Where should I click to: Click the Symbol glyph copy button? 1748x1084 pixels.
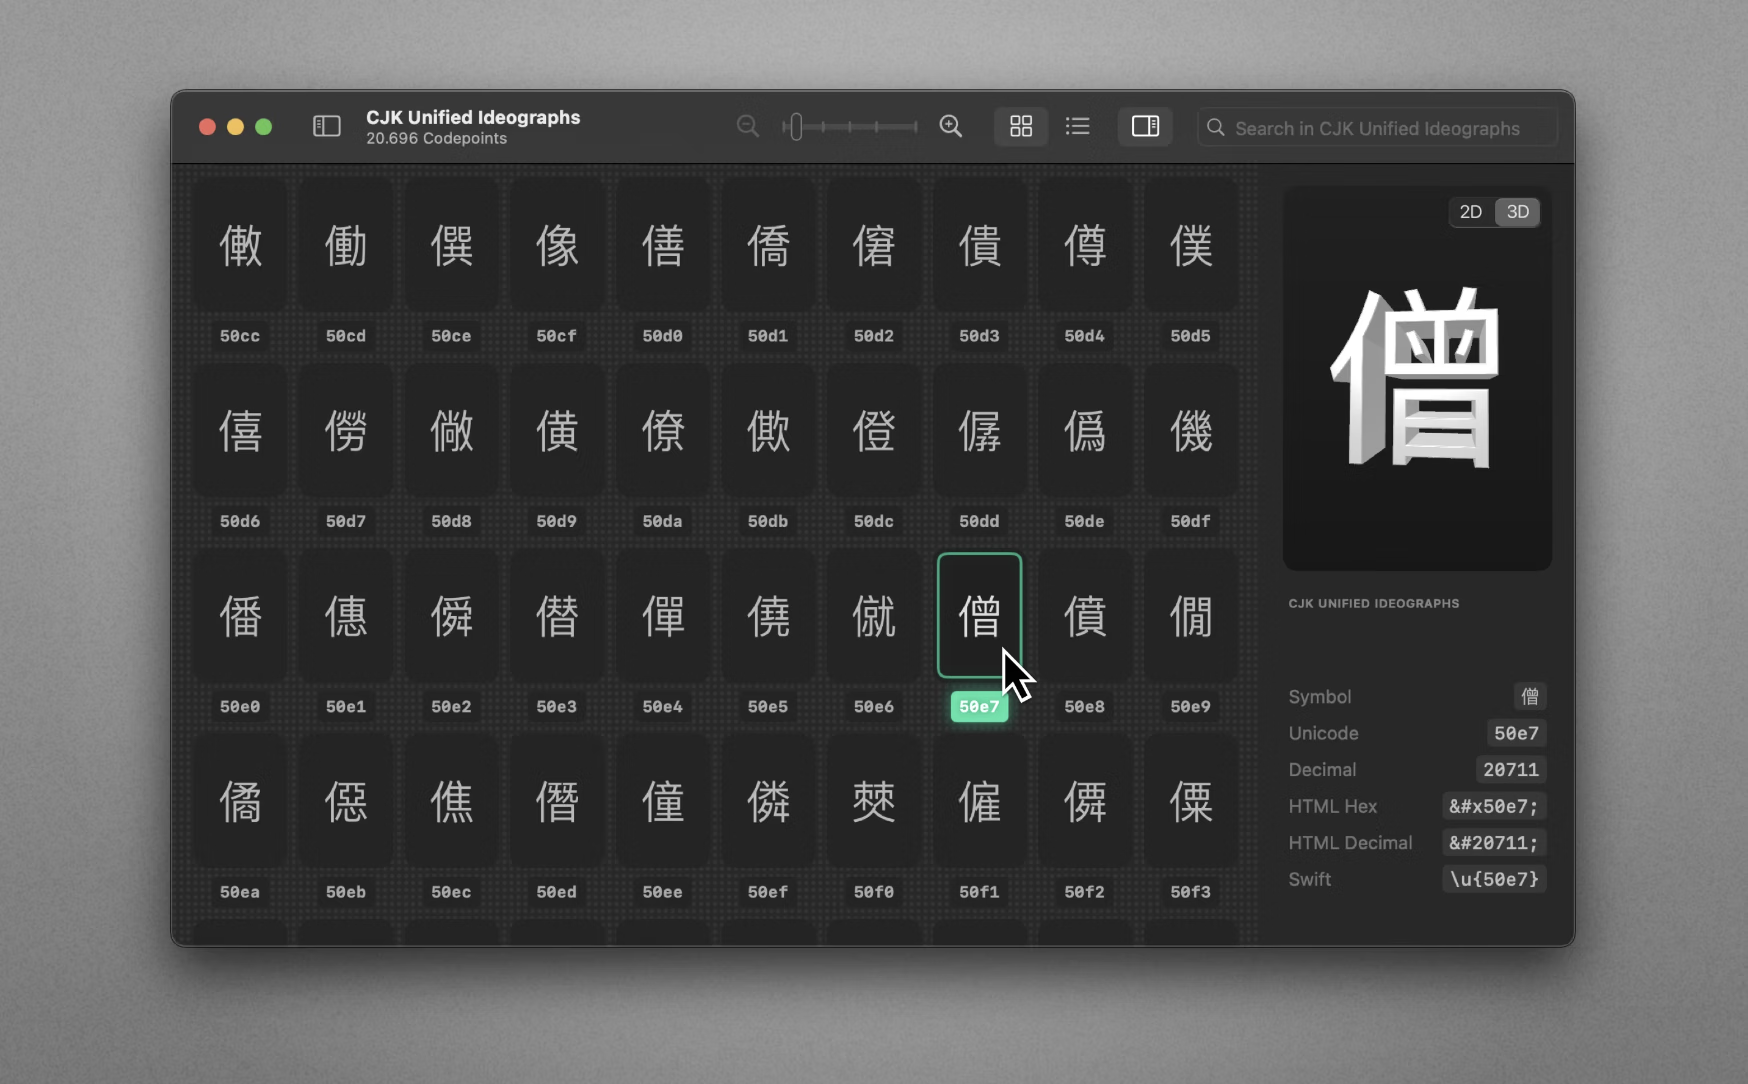[x=1529, y=696]
